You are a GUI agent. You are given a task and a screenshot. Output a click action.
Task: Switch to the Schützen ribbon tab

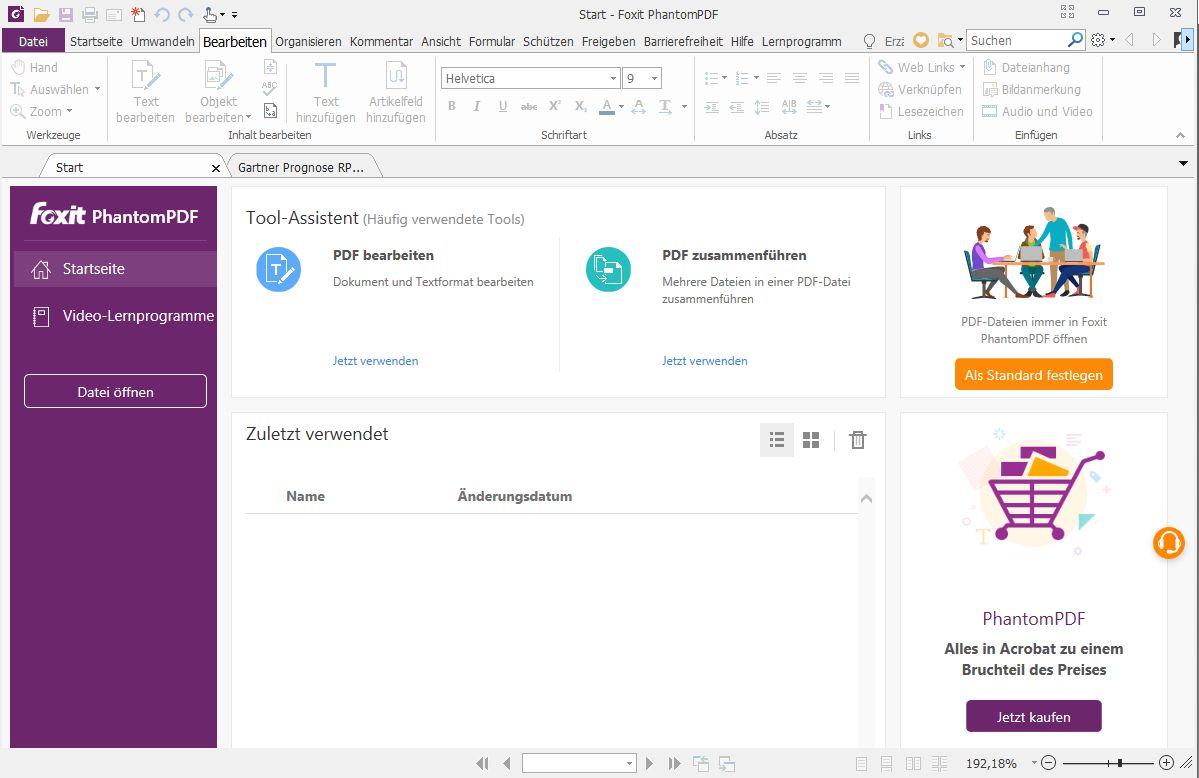[548, 41]
